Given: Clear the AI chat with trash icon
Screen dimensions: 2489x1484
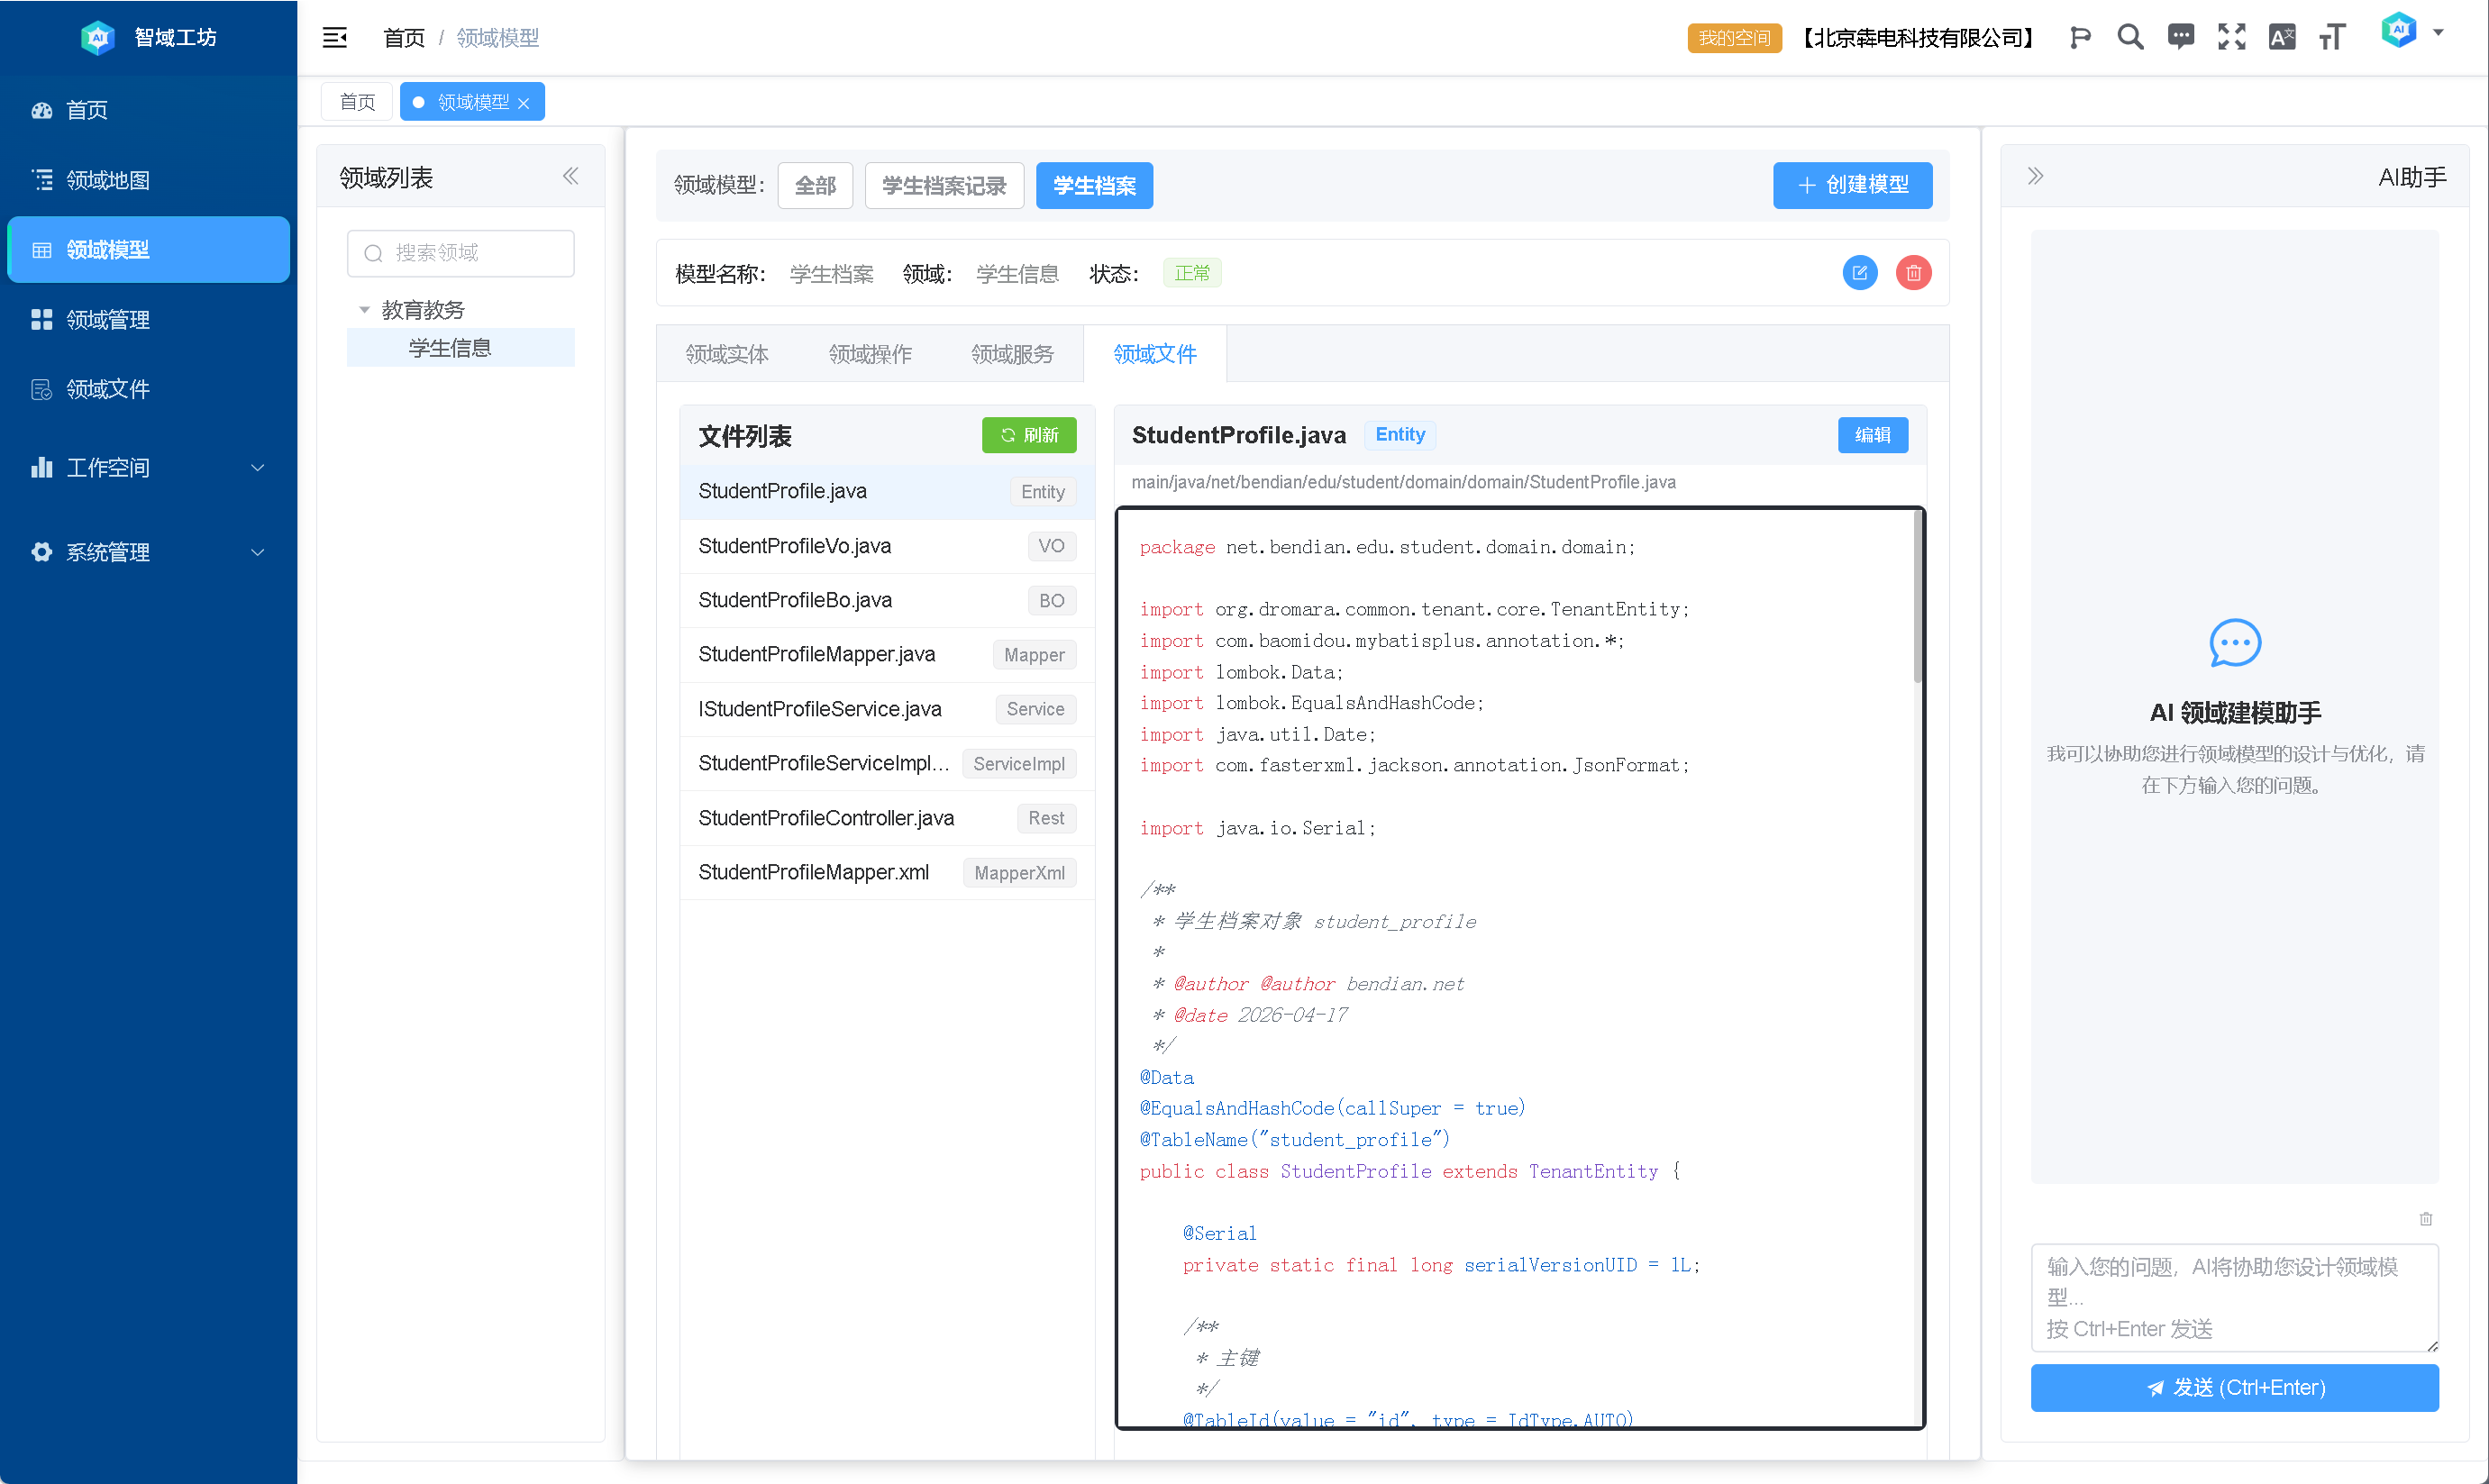Looking at the screenshot, I should point(2425,1219).
